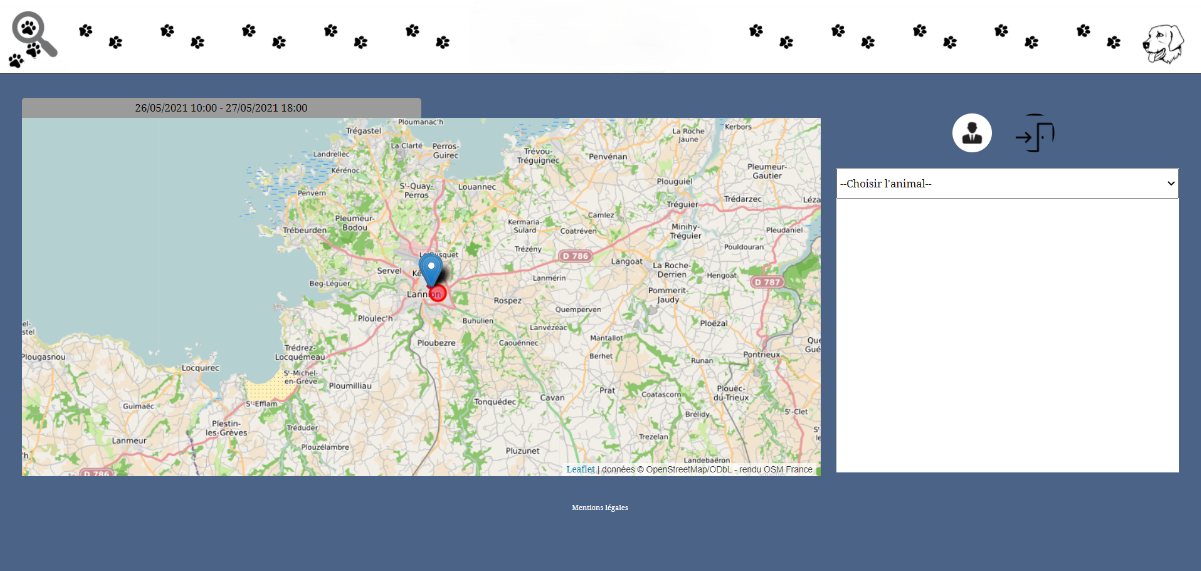Viewport: 1201px width, 571px height.
Task: Click the Cavan label on the map
Action: pyautogui.click(x=552, y=397)
